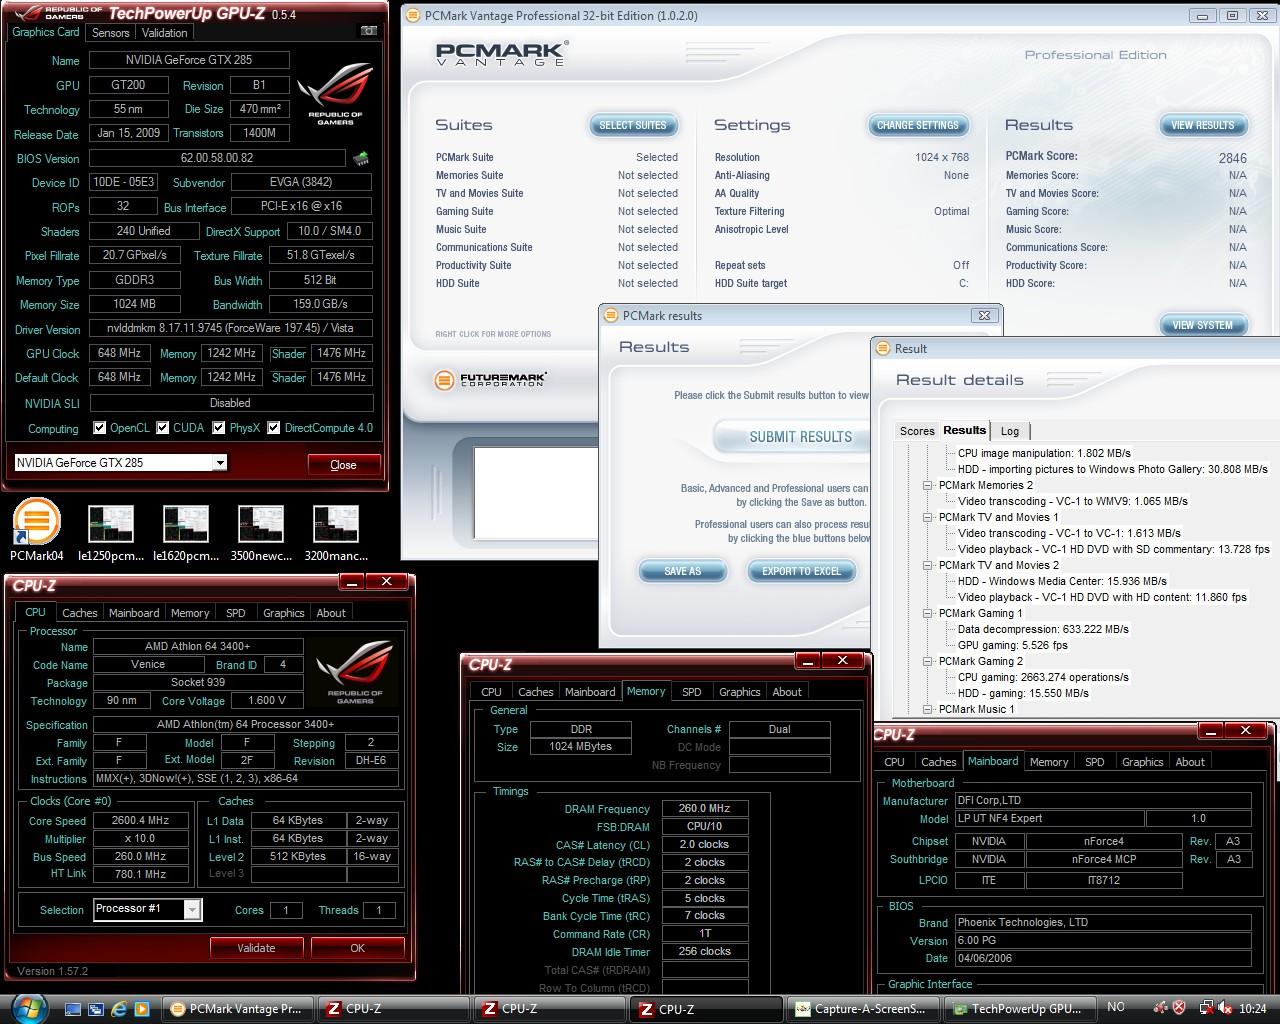Viewport: 1280px width, 1024px height.
Task: Click the network connection tray icon
Action: [1207, 1008]
